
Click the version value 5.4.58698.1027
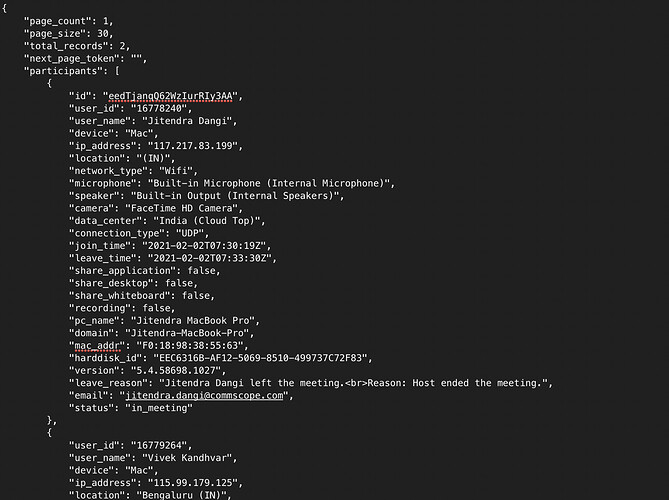point(176,370)
